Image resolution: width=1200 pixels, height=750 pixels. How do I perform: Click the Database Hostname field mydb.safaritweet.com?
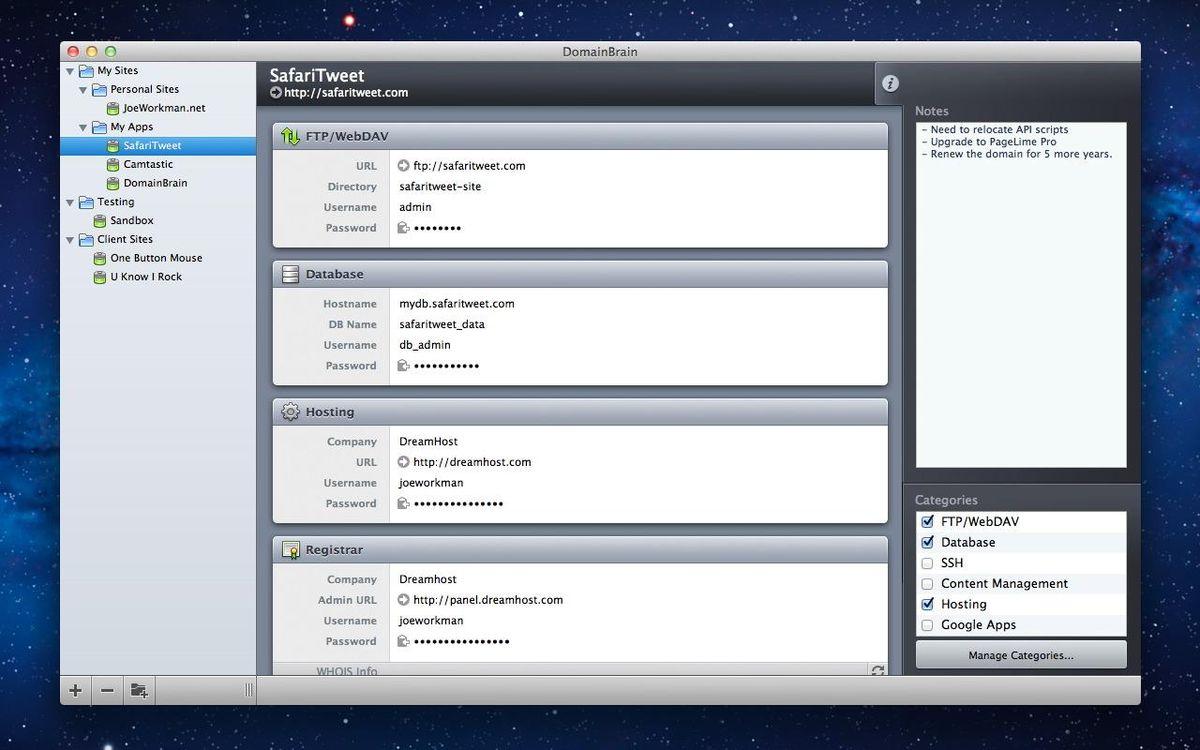coord(457,304)
